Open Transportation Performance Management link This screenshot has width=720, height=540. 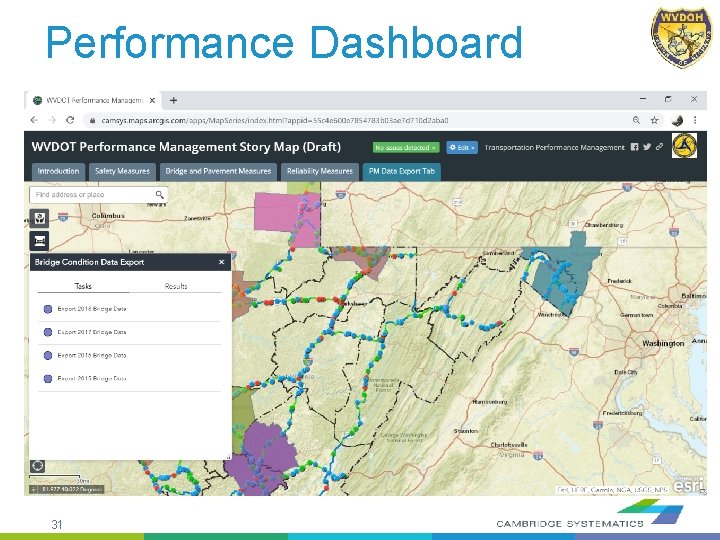pos(554,147)
